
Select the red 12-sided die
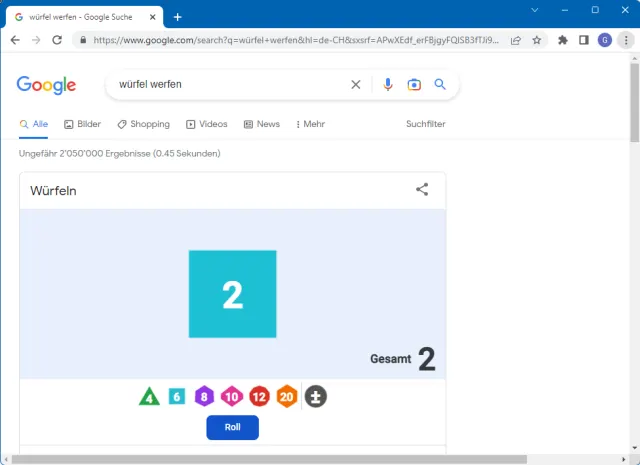(x=259, y=396)
